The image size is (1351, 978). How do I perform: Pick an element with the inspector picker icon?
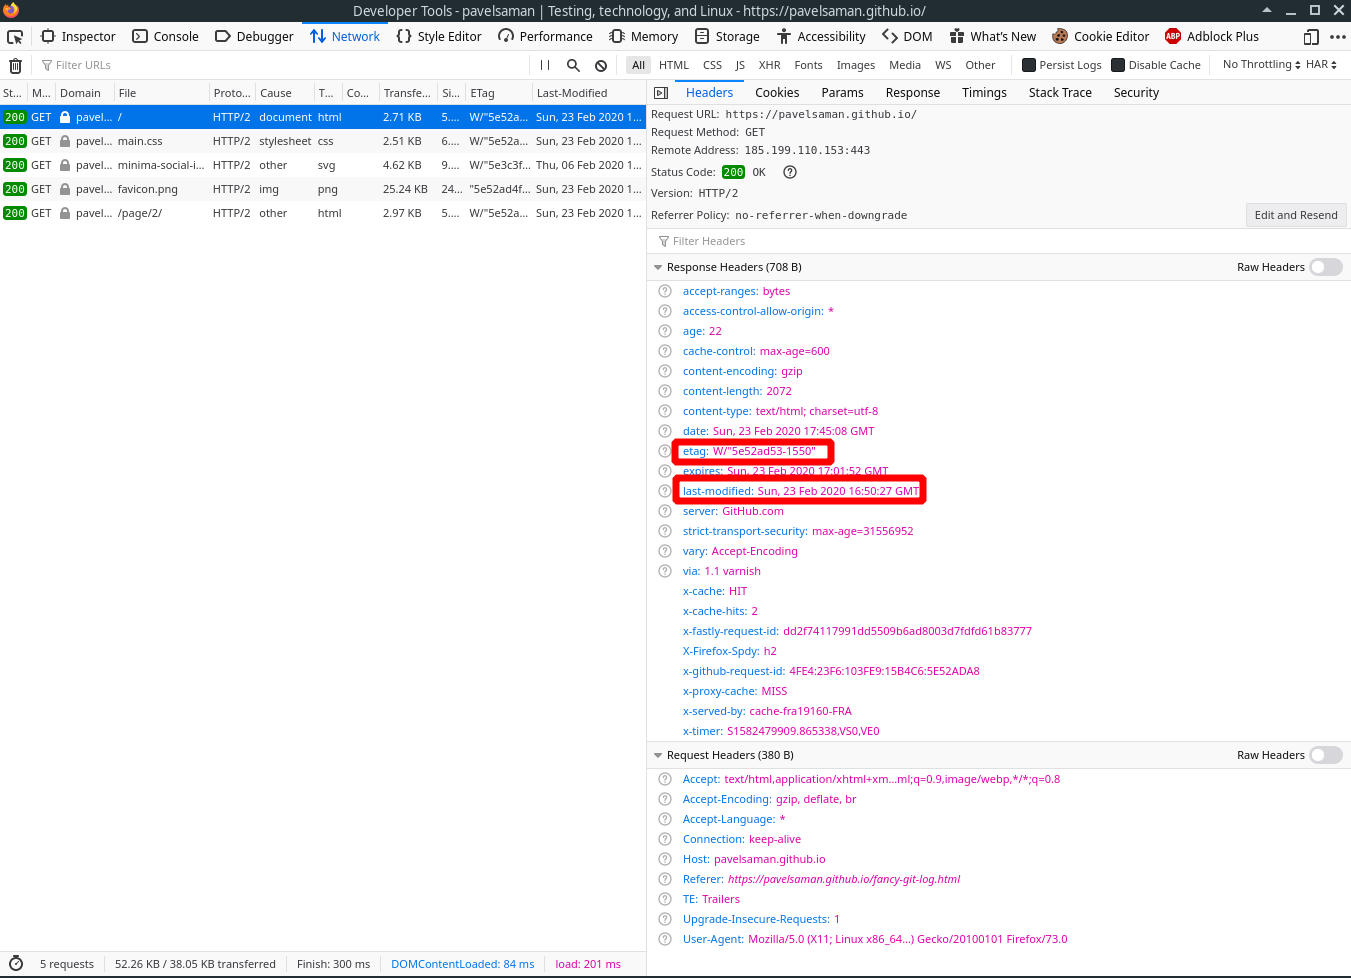(x=15, y=37)
